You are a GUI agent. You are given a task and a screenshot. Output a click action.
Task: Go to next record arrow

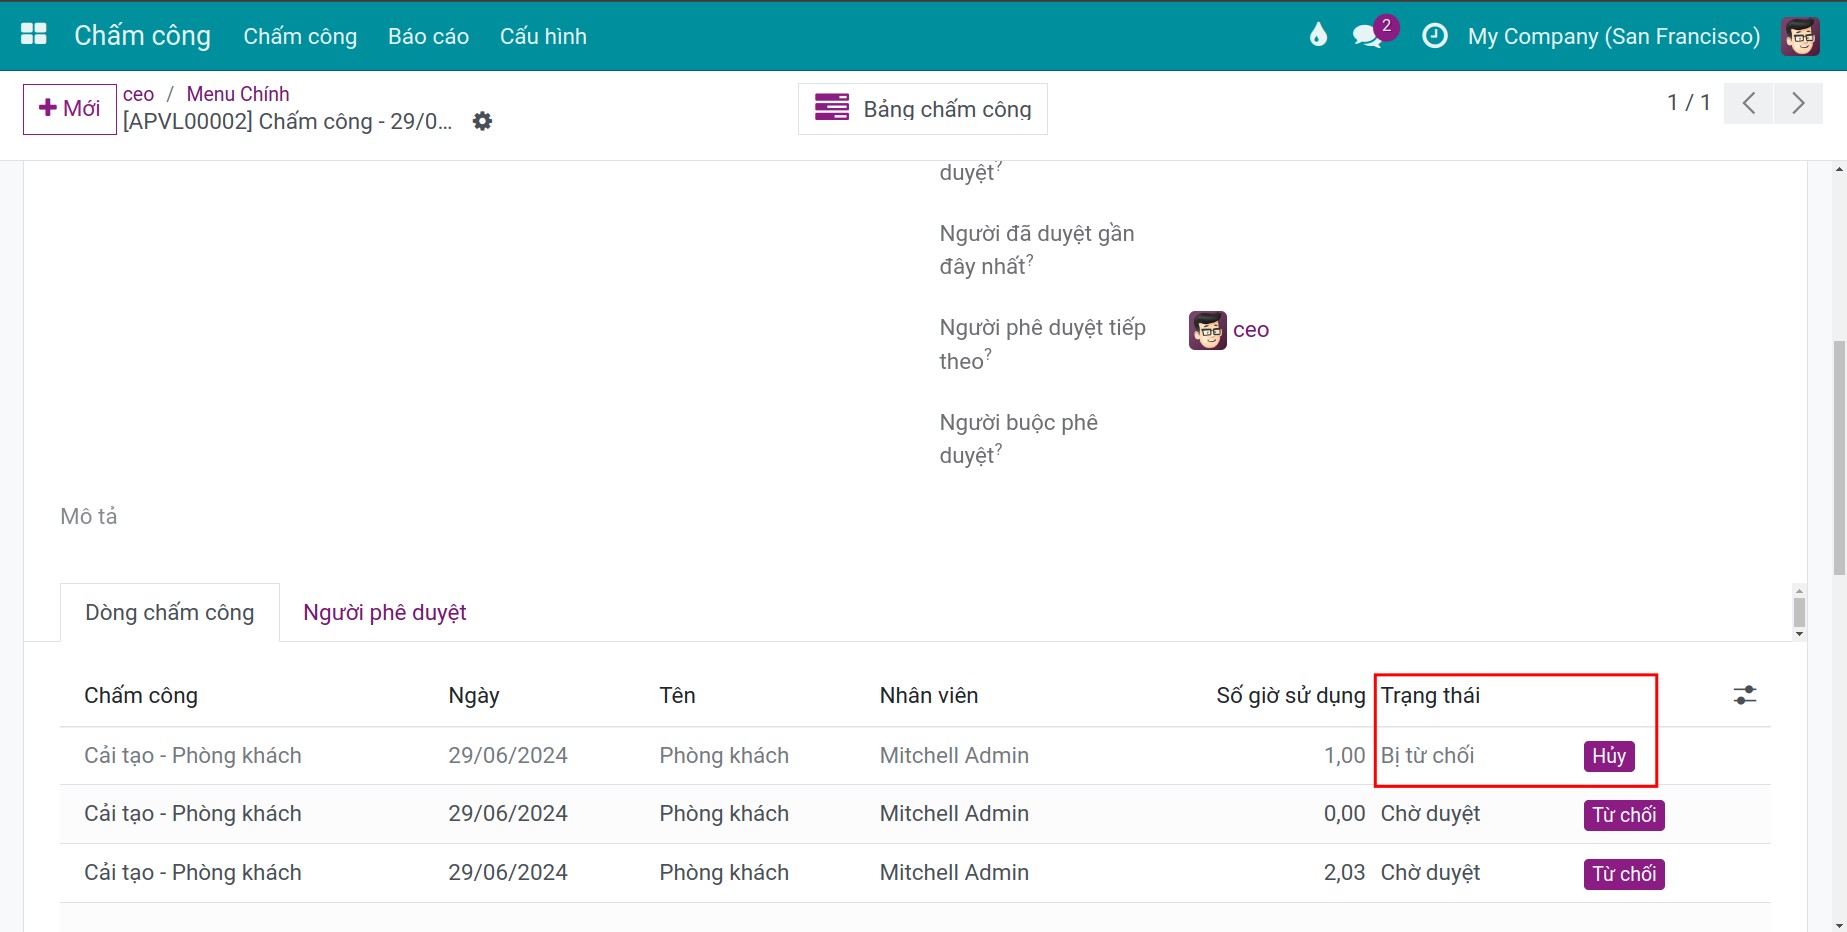tap(1798, 103)
